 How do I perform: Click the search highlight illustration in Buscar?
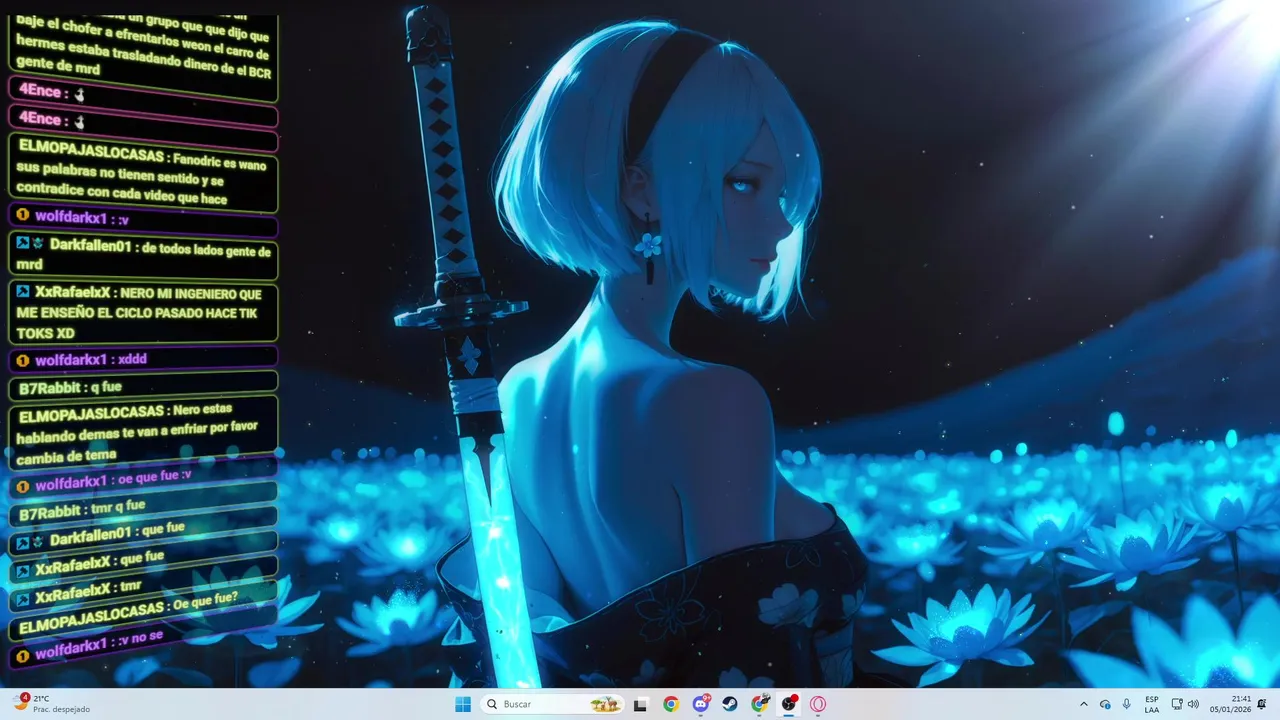click(604, 704)
